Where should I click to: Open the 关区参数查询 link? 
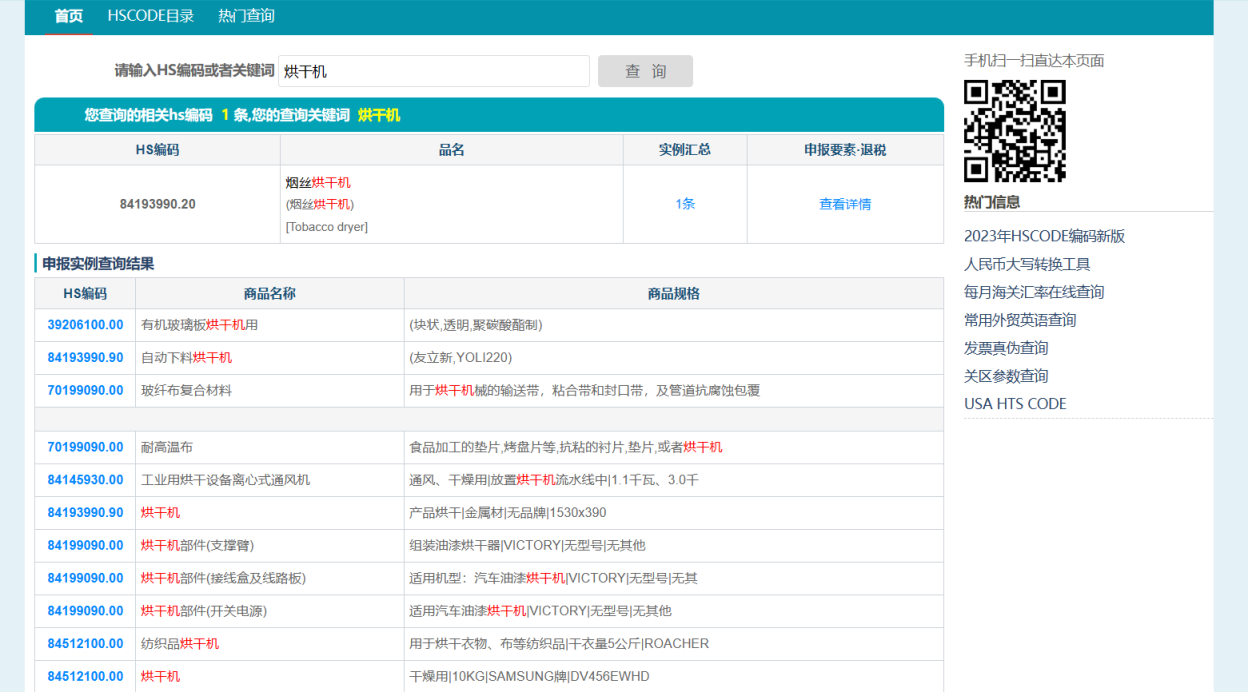tap(1006, 376)
